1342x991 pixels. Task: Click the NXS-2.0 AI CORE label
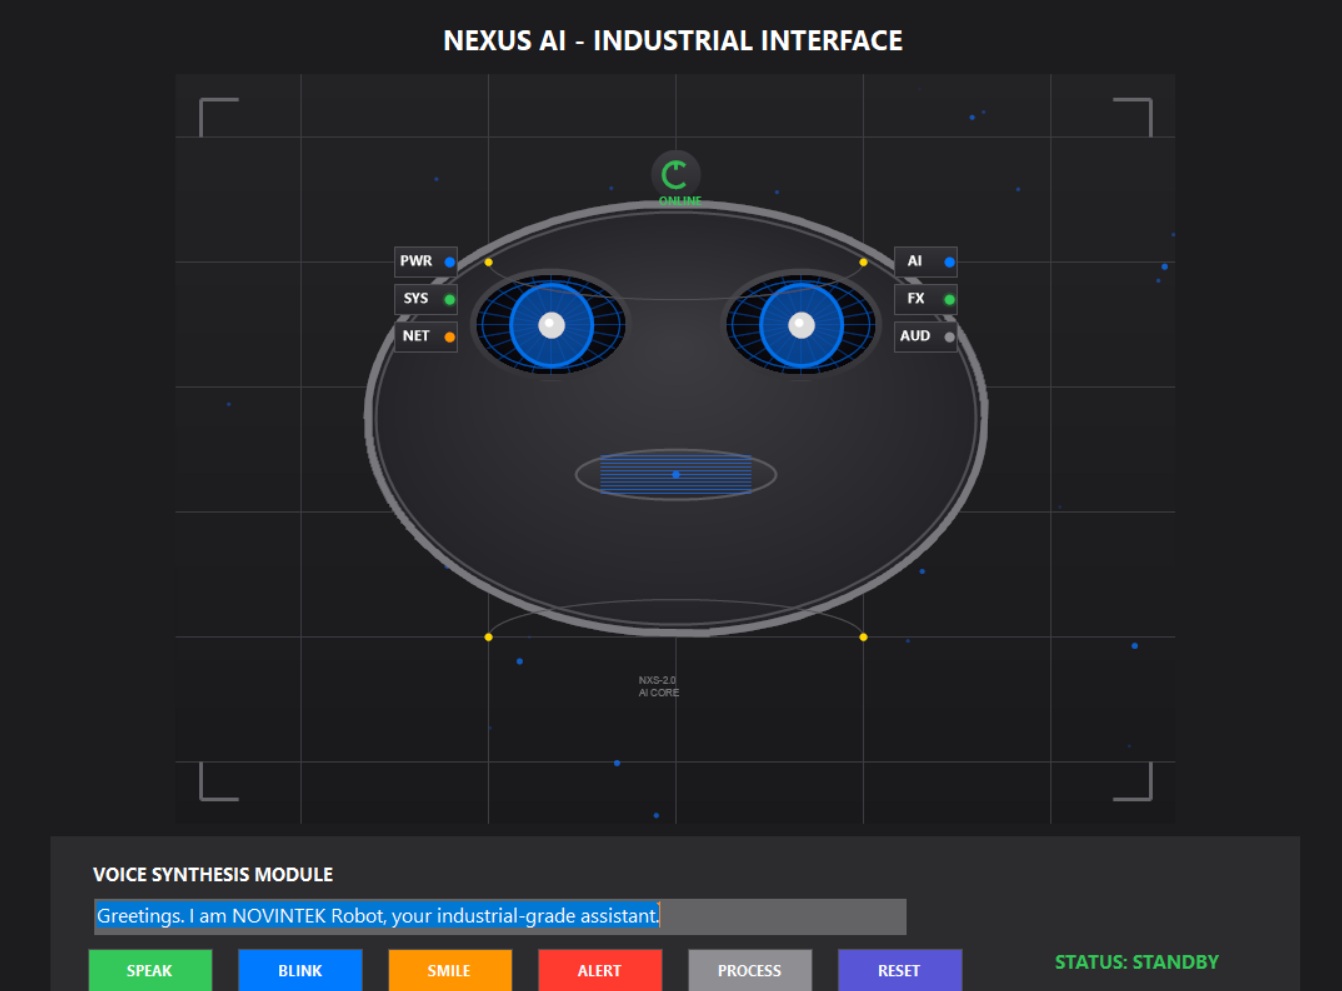(659, 683)
